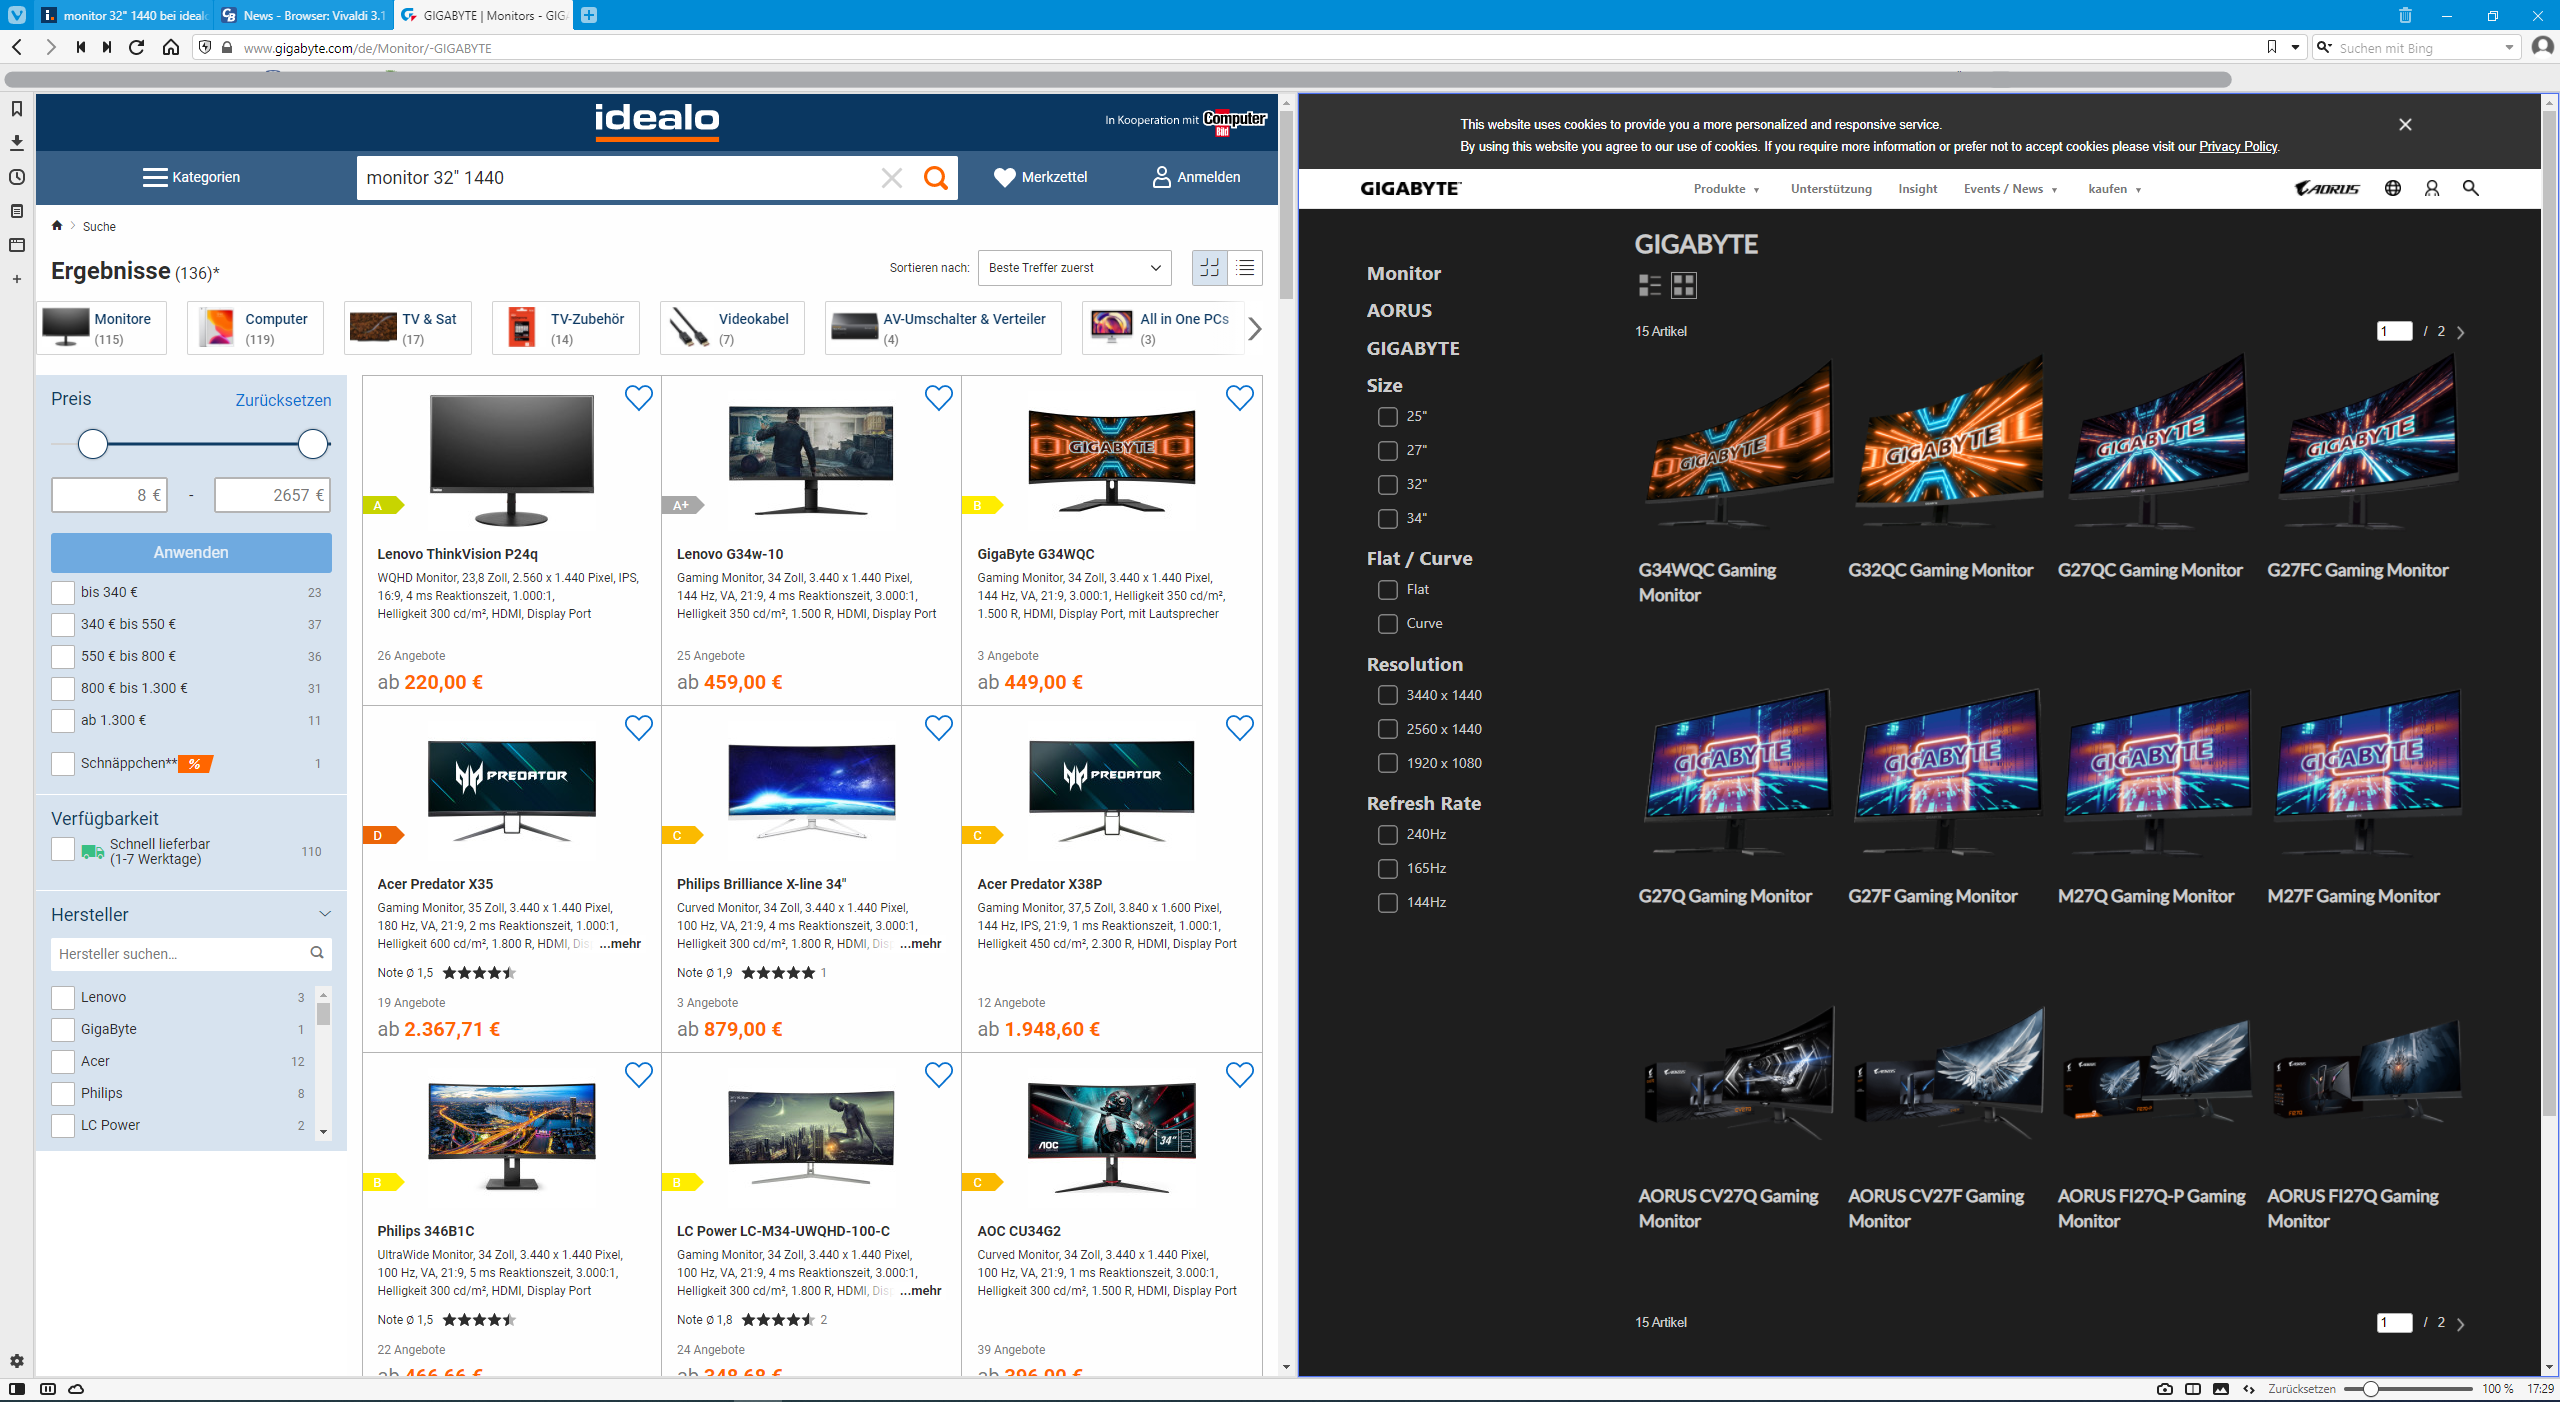Screen dimensions: 2560x1402
Task: Enable the Schnäppchen filter checkbox
Action: [63, 764]
